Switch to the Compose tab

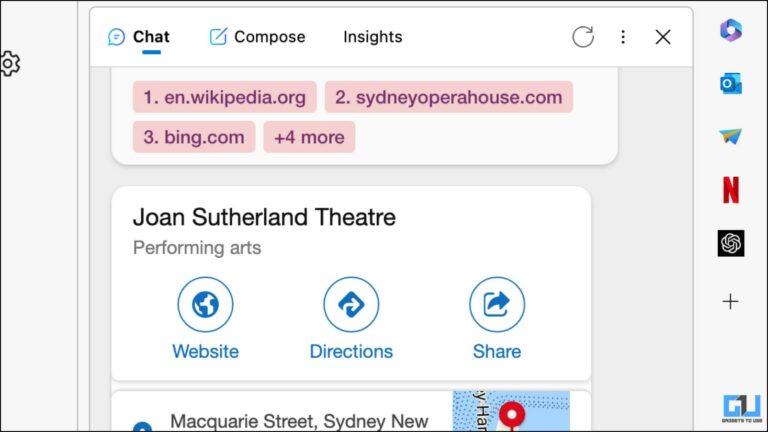257,37
